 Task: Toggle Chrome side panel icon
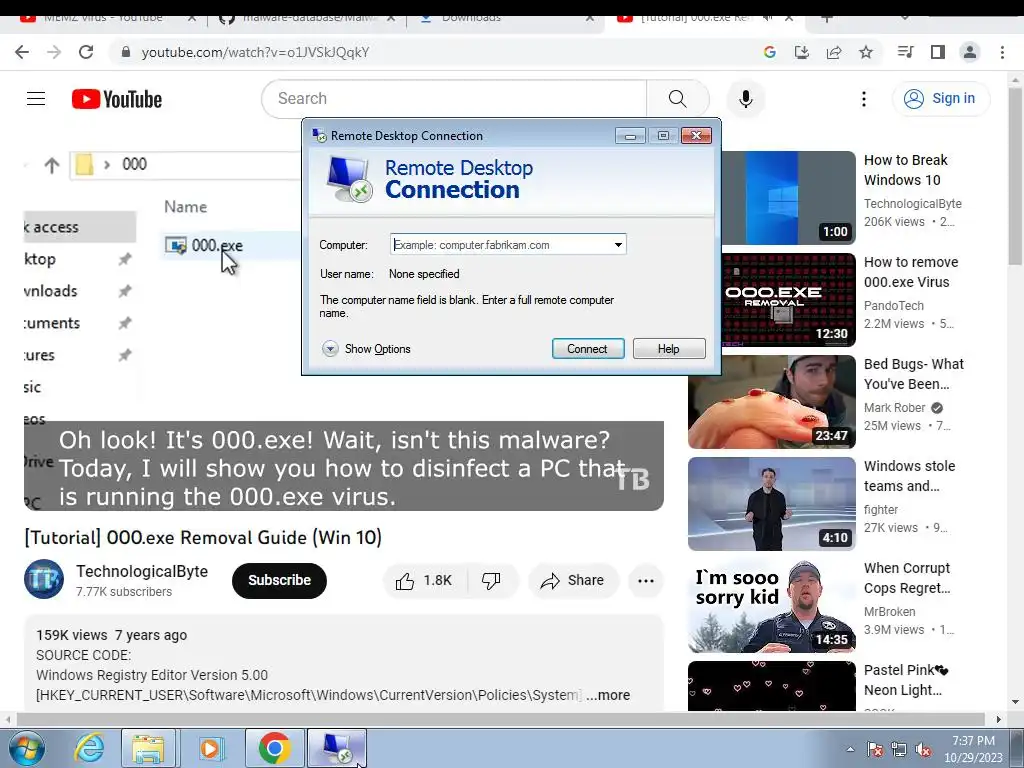tap(938, 52)
